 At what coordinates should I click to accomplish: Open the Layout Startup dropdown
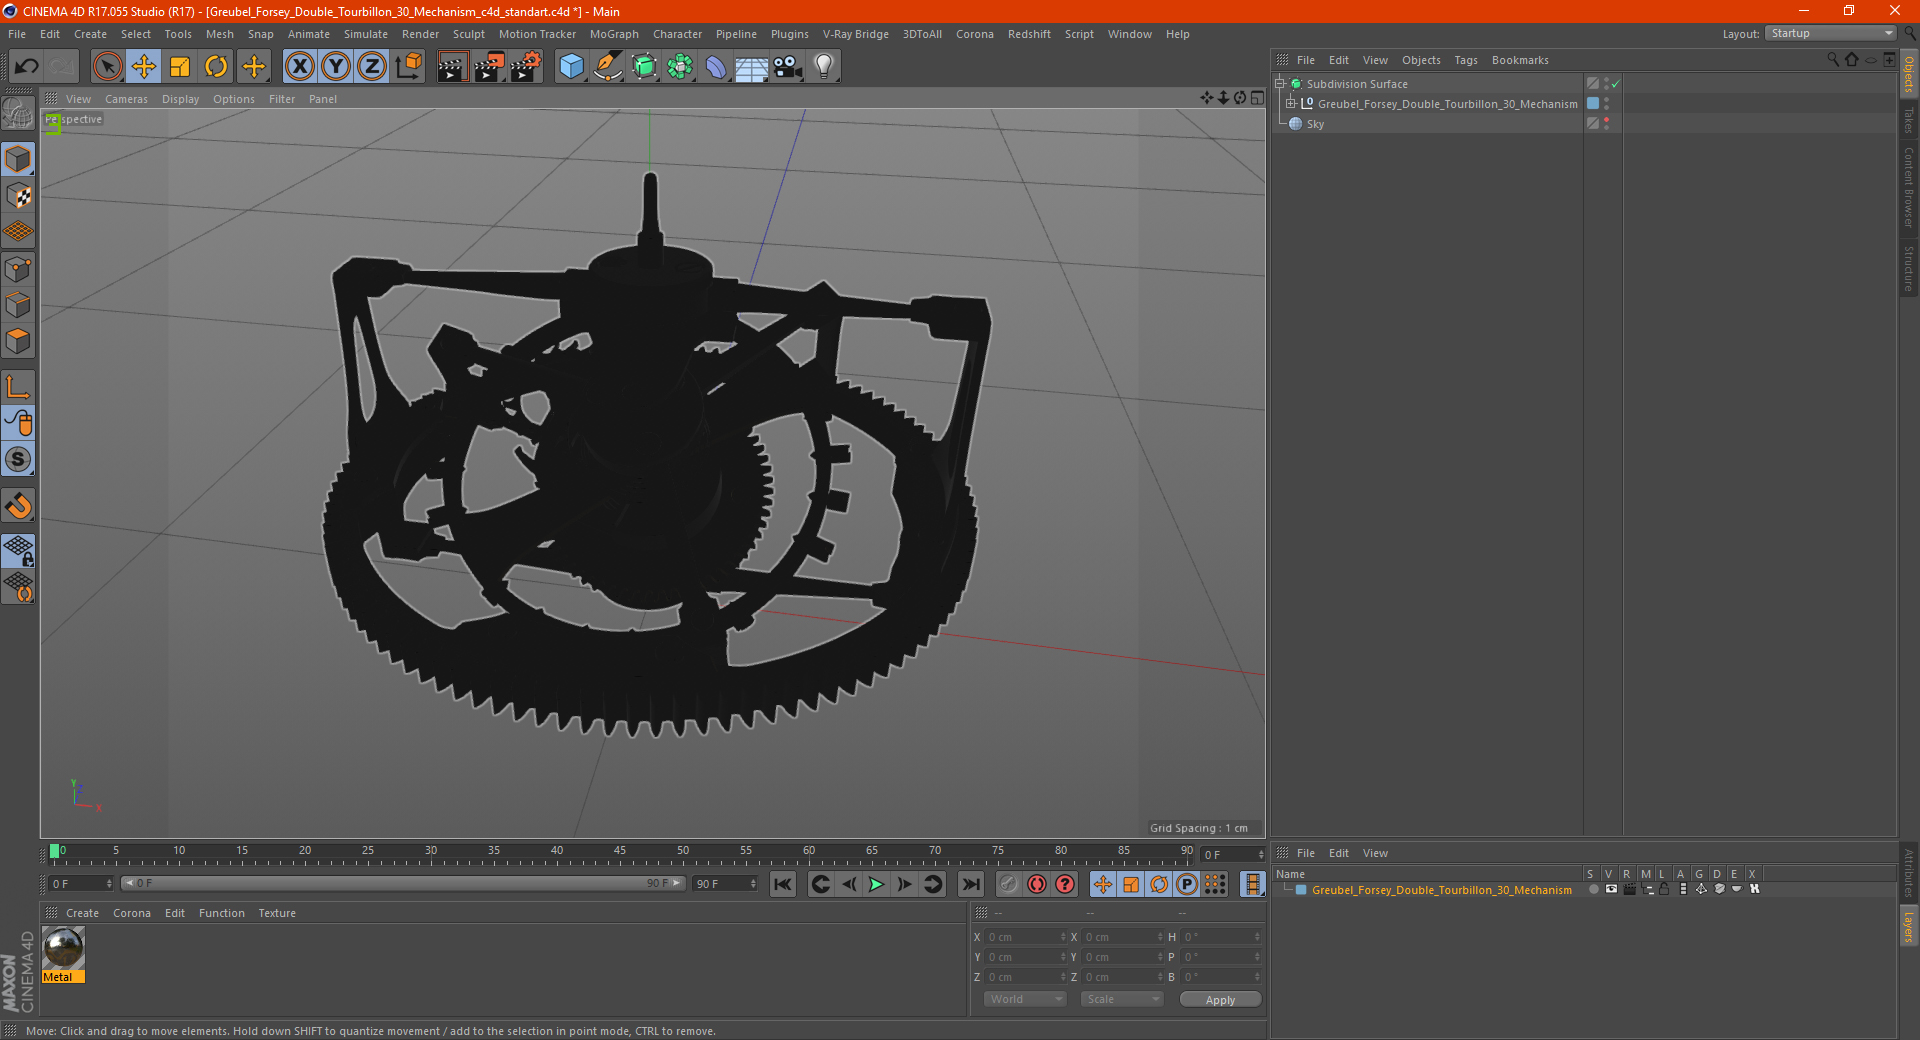(x=1831, y=34)
